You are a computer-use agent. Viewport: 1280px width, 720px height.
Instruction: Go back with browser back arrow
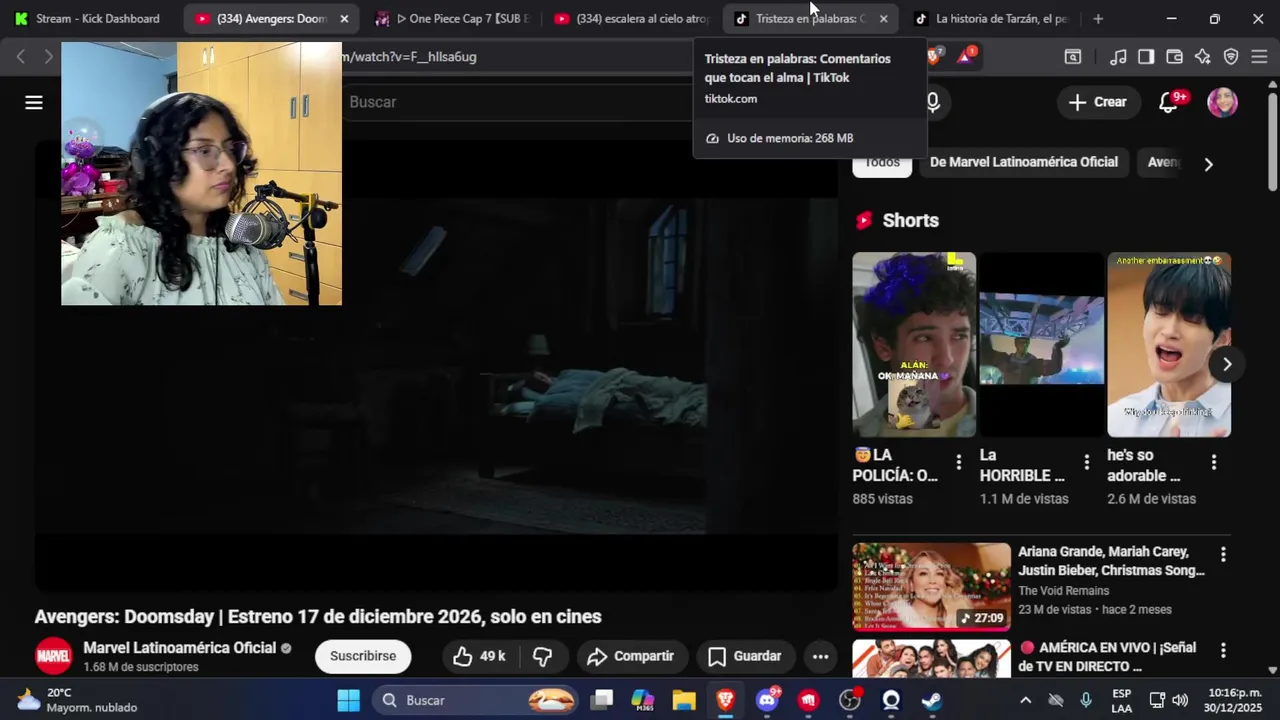[21, 57]
